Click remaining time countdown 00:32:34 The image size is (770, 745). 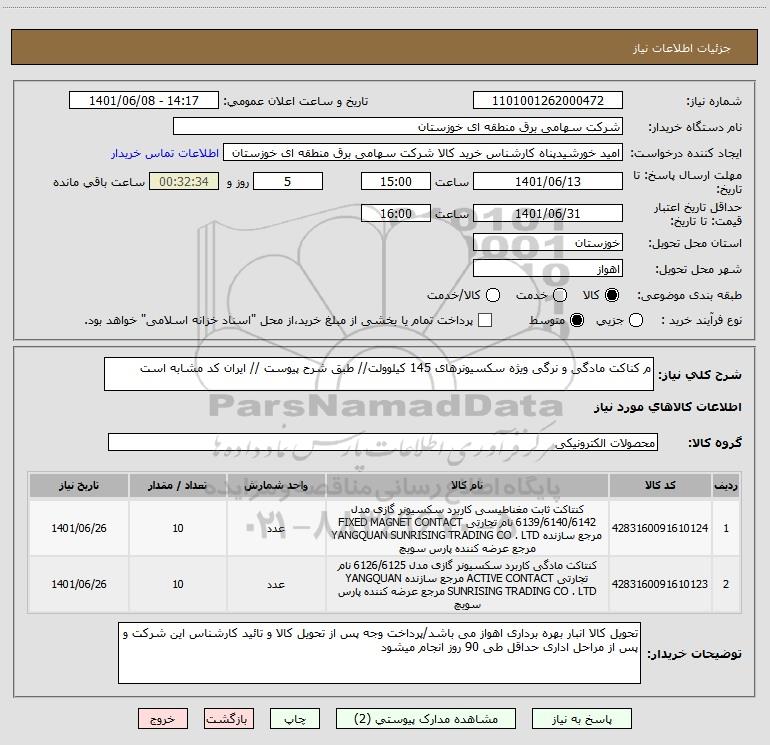[184, 182]
